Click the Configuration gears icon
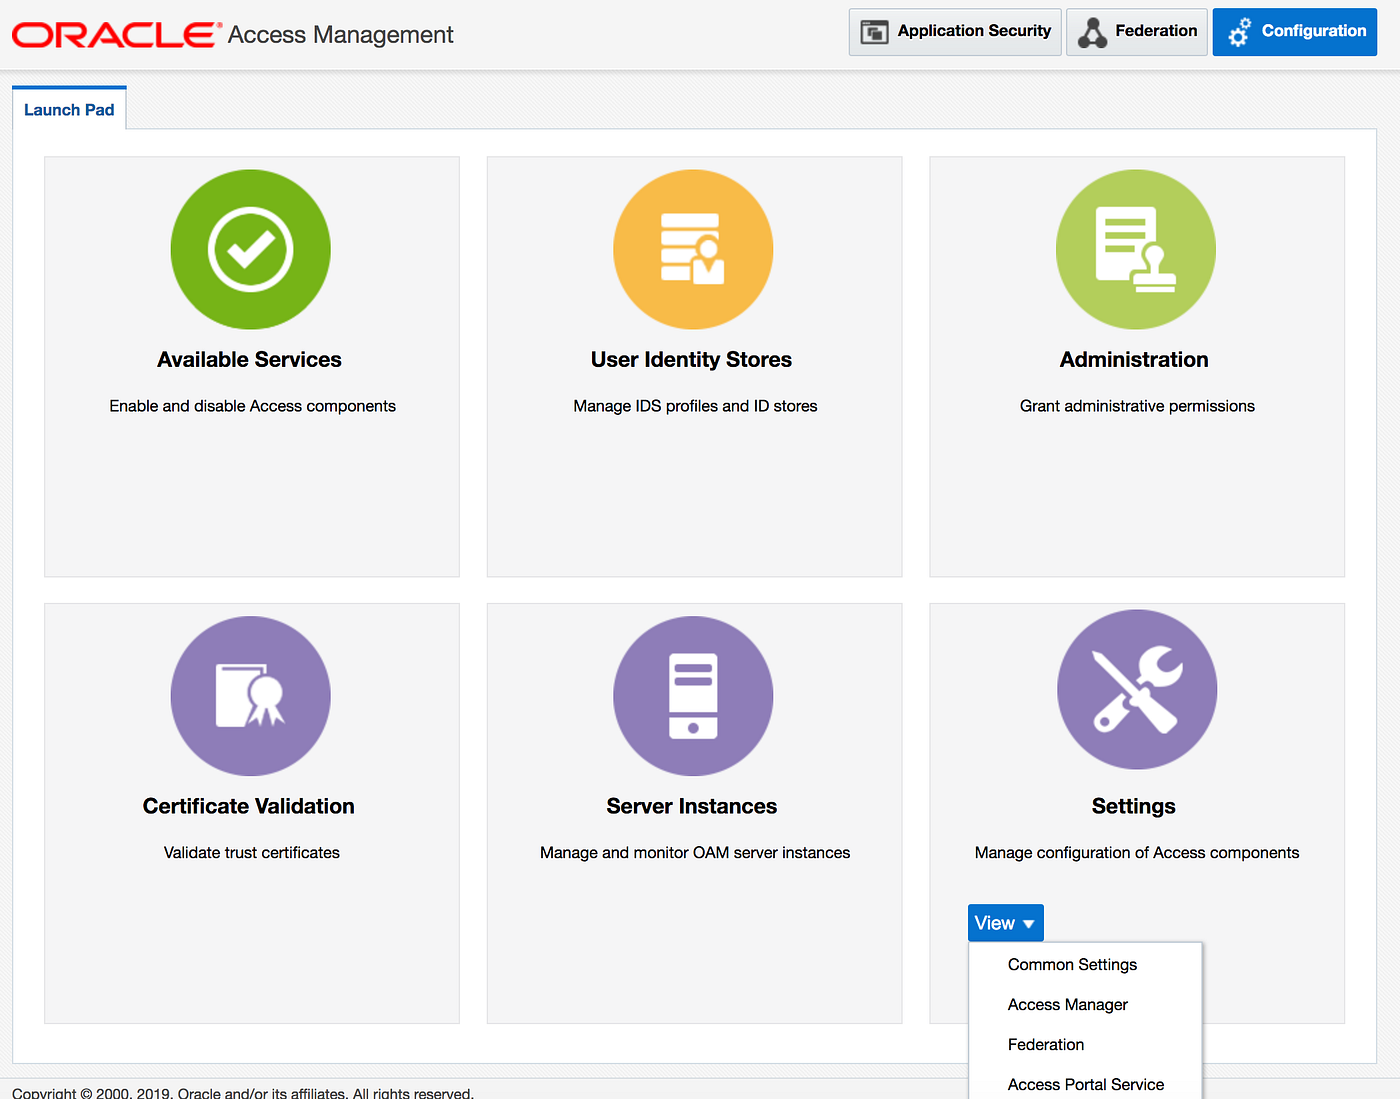This screenshot has width=1400, height=1099. [x=1239, y=32]
